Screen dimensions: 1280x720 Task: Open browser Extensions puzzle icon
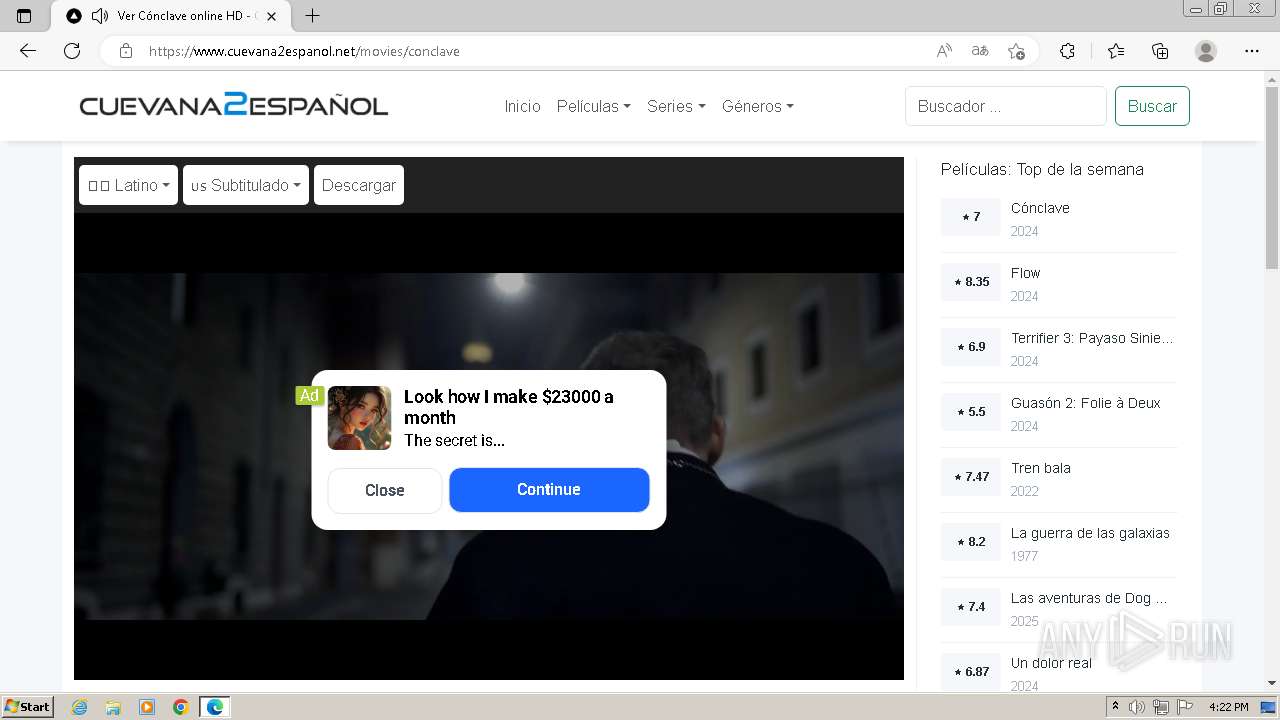[1067, 51]
